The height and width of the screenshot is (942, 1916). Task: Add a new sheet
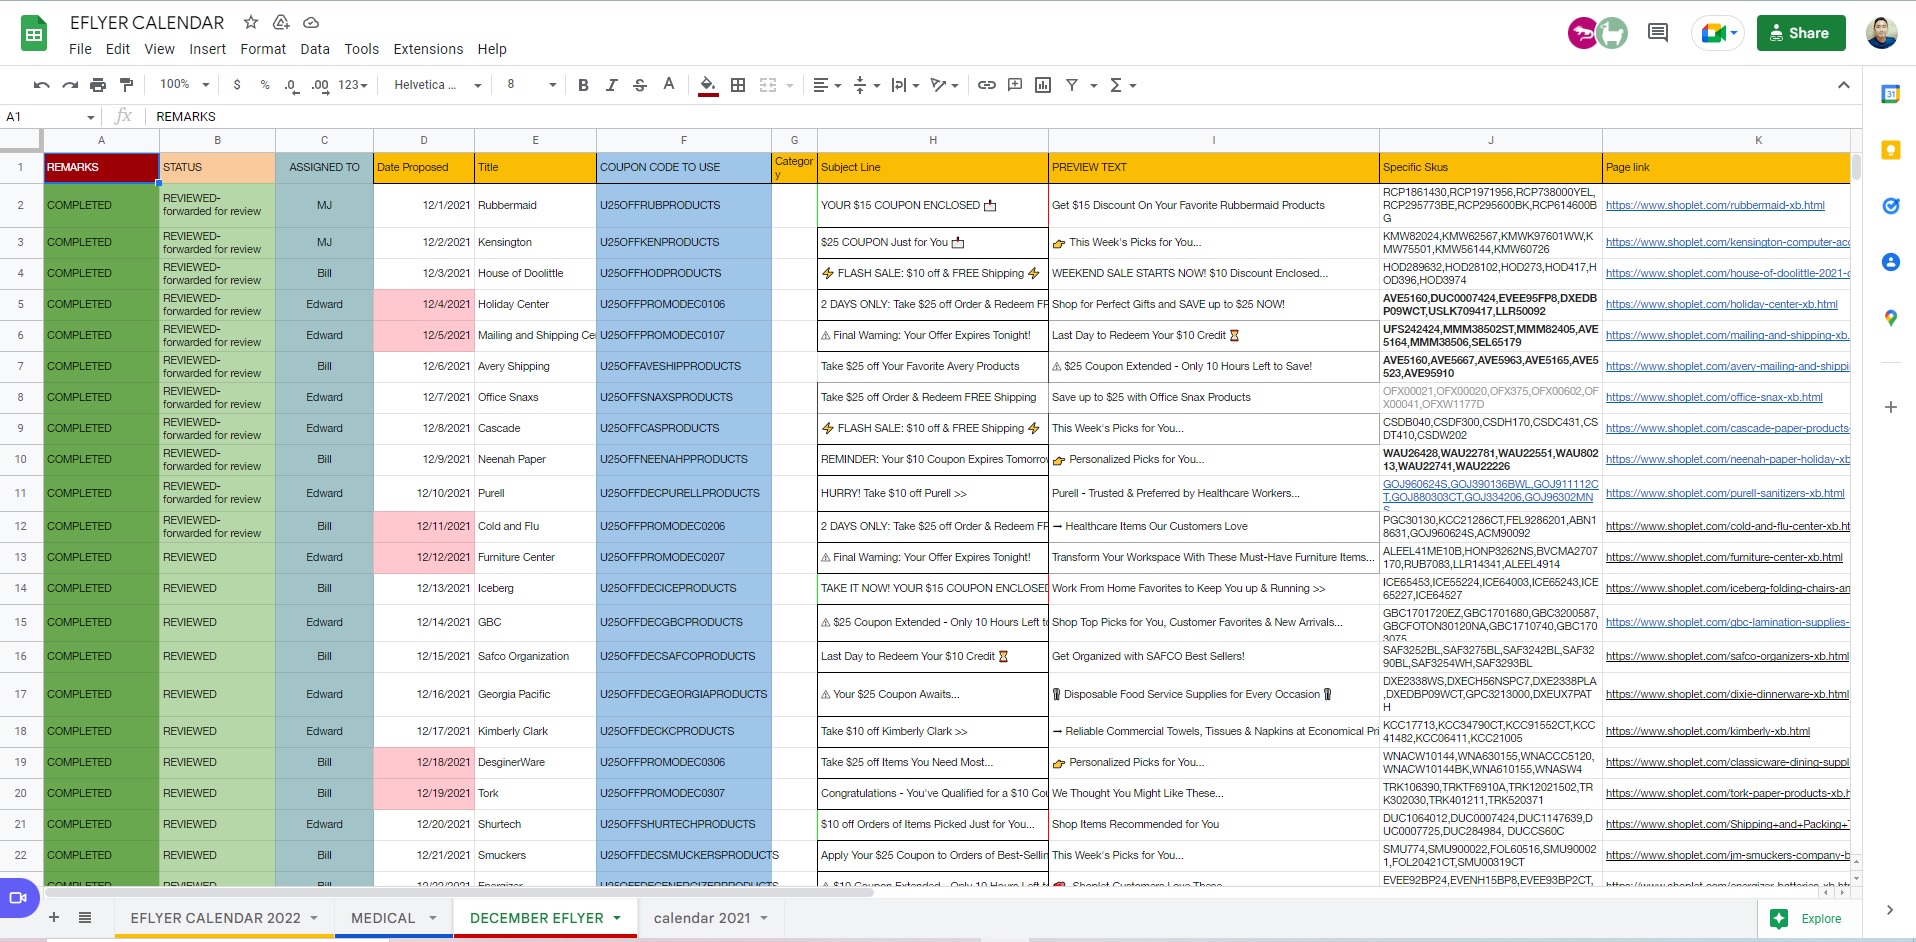click(54, 917)
